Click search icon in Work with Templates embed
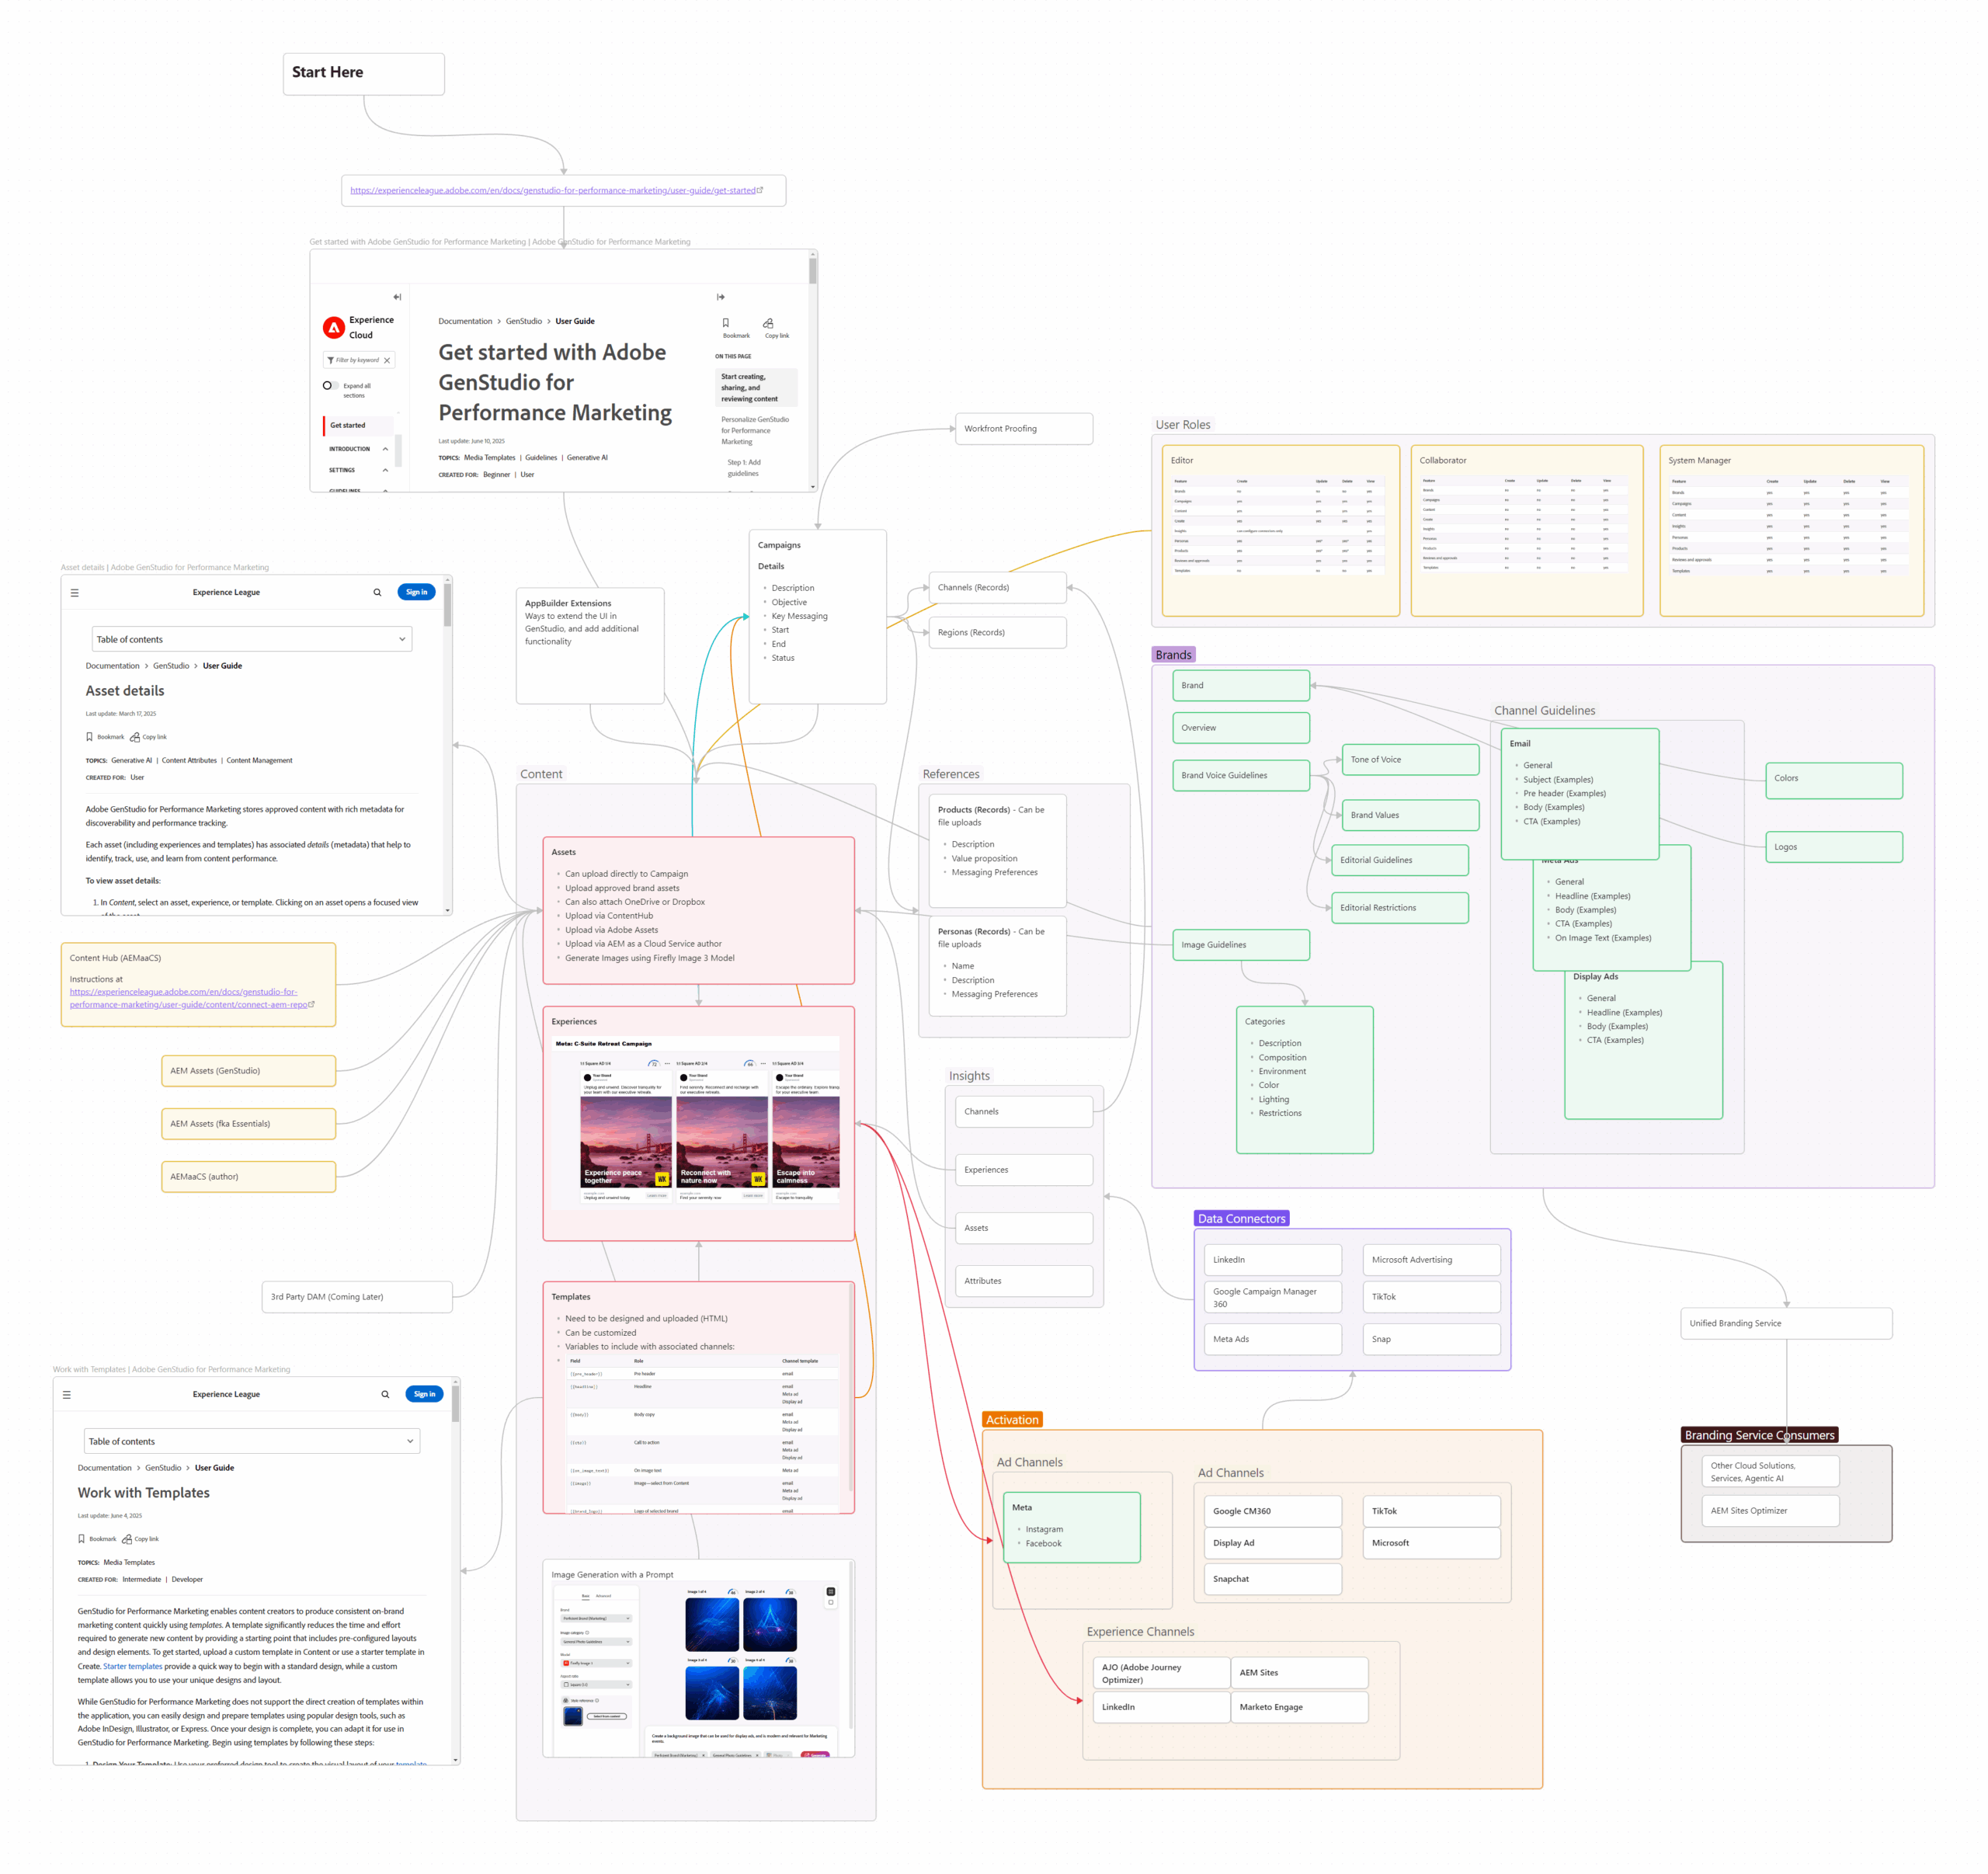The image size is (1988, 1874). coord(385,1395)
